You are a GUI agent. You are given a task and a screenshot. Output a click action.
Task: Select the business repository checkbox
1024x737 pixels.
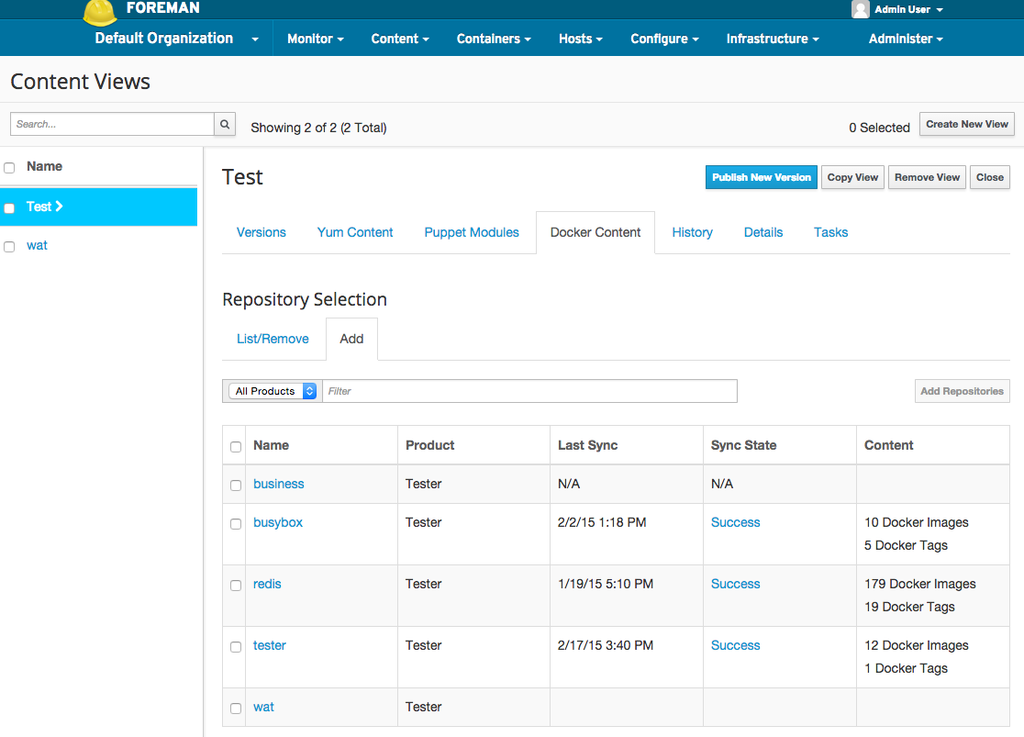[x=236, y=485]
